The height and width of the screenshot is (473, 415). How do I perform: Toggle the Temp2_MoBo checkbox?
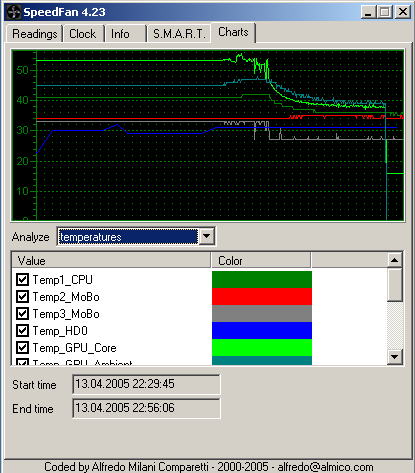tap(22, 296)
